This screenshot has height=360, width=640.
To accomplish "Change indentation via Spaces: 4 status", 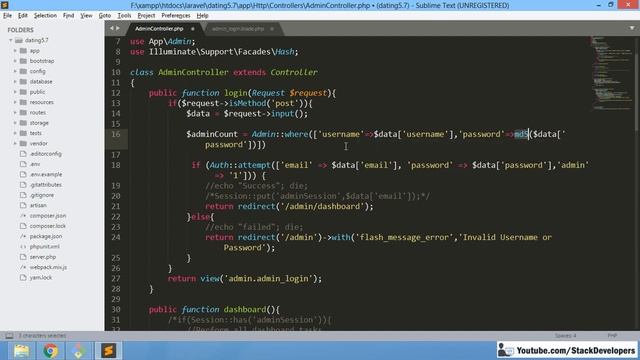I will [x=565, y=336].
